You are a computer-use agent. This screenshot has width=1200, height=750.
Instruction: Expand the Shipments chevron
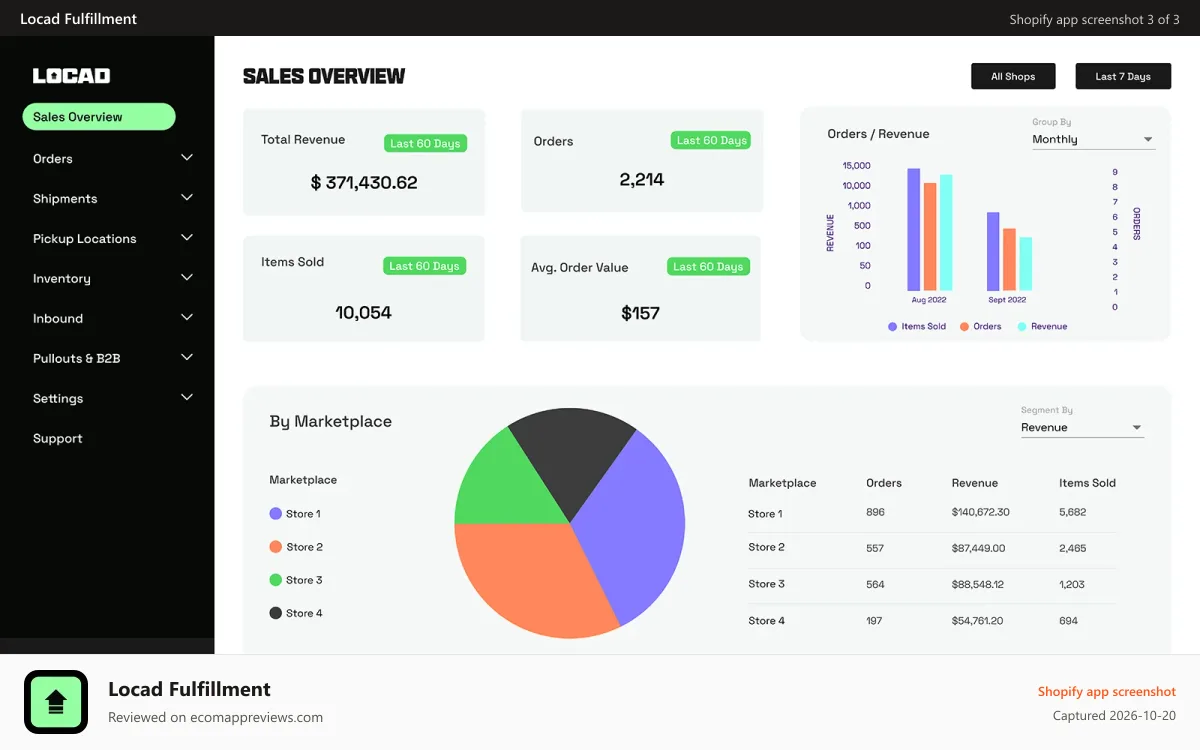(187, 198)
